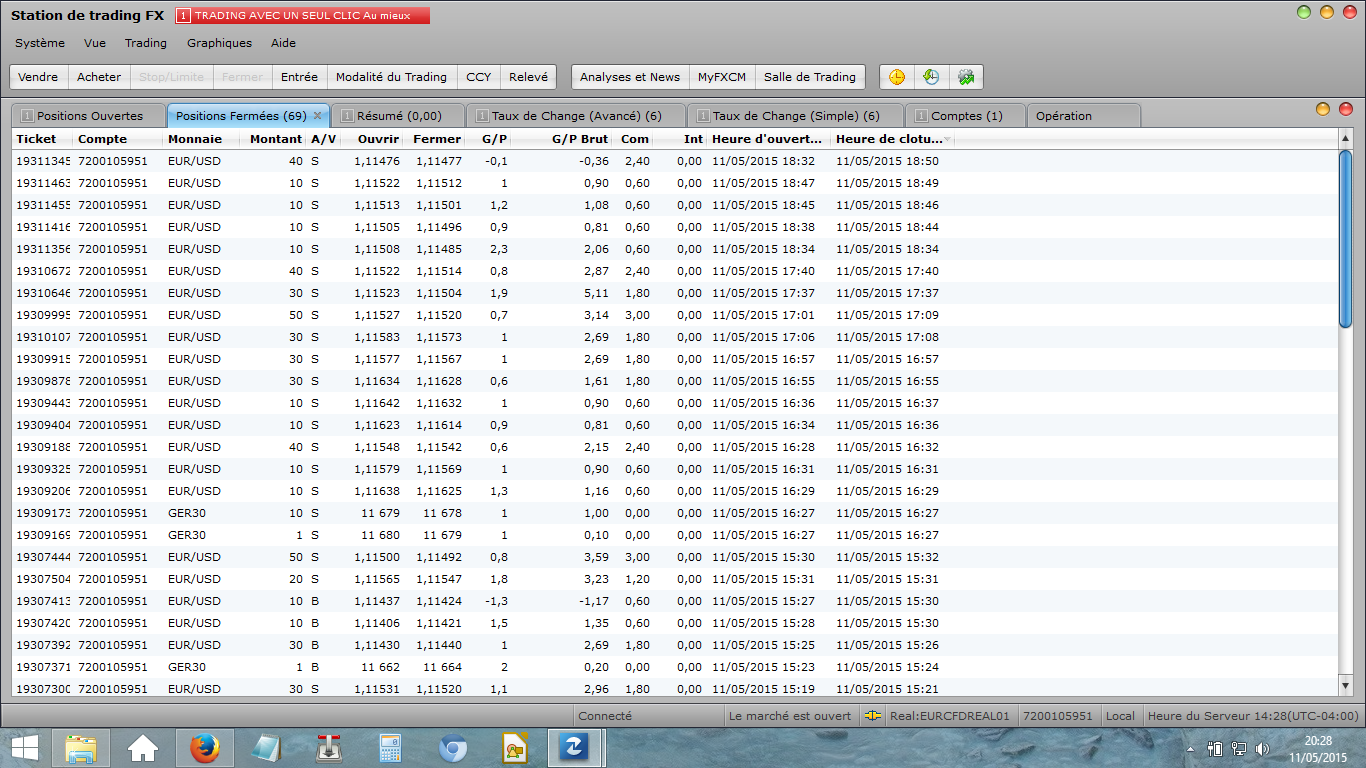Open Analyses et News

[630, 77]
